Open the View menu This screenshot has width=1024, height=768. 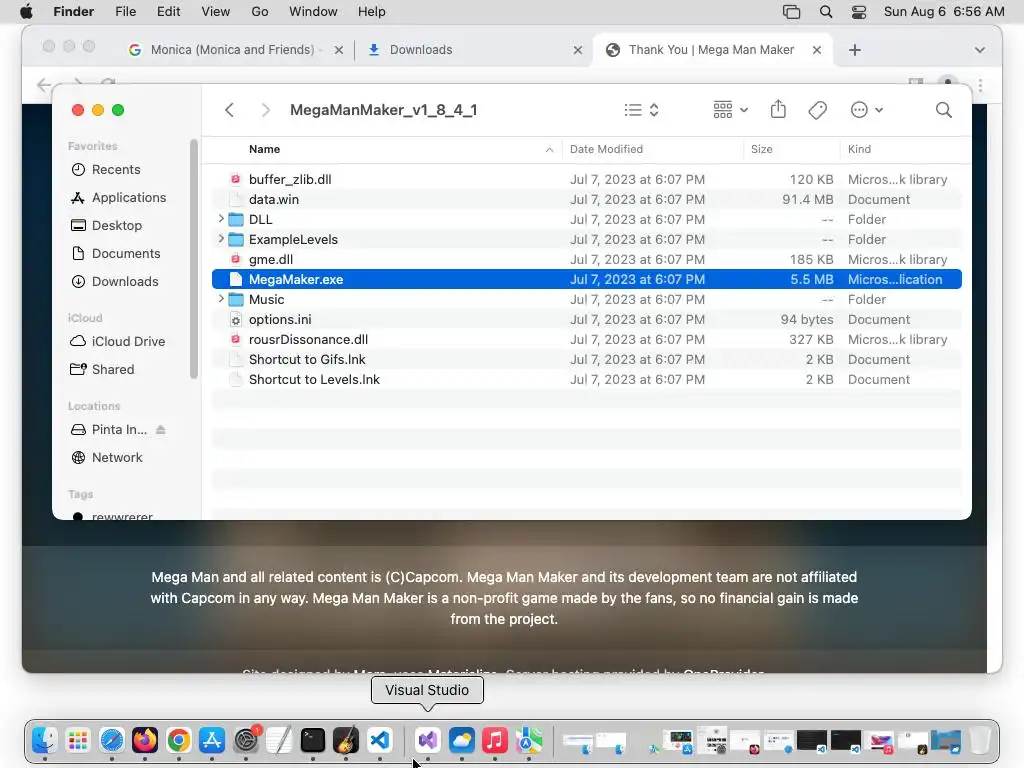click(216, 12)
